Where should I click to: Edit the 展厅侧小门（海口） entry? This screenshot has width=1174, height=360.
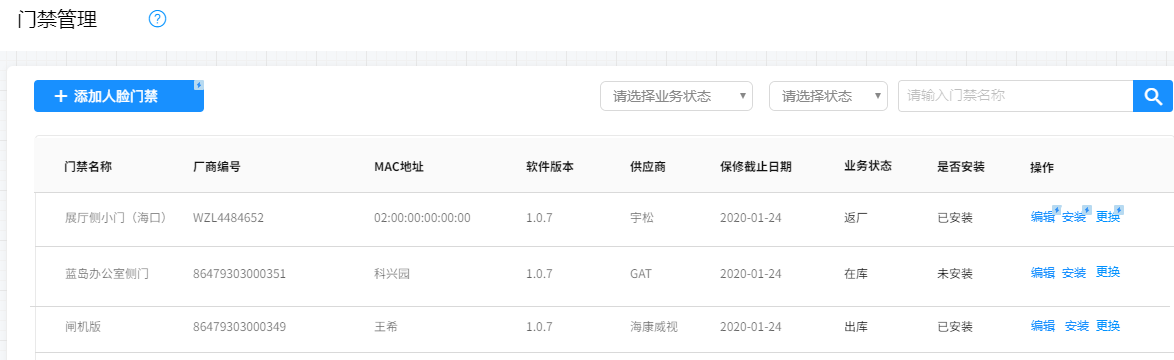(x=1042, y=218)
